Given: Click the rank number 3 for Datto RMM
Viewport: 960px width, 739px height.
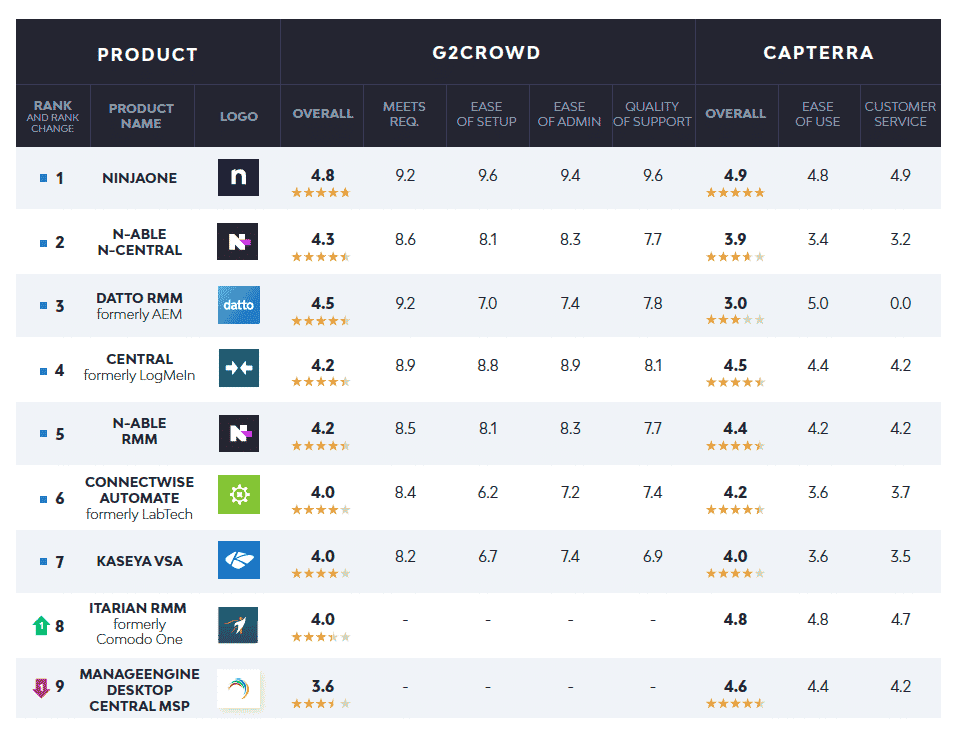Looking at the screenshot, I should (59, 306).
